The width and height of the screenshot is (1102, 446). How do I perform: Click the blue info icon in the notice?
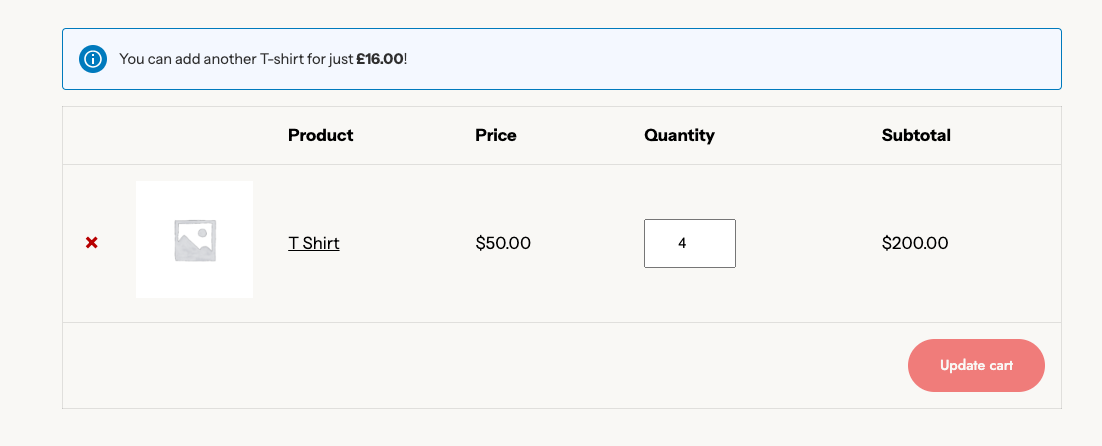click(x=93, y=59)
